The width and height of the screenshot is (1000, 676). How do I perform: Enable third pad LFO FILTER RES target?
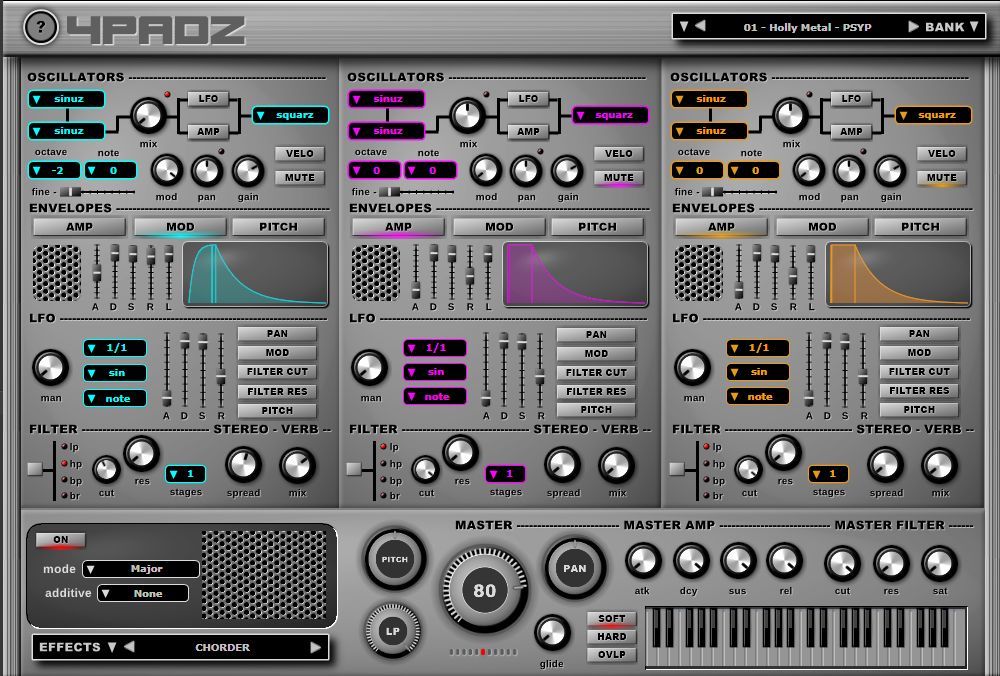(x=919, y=390)
